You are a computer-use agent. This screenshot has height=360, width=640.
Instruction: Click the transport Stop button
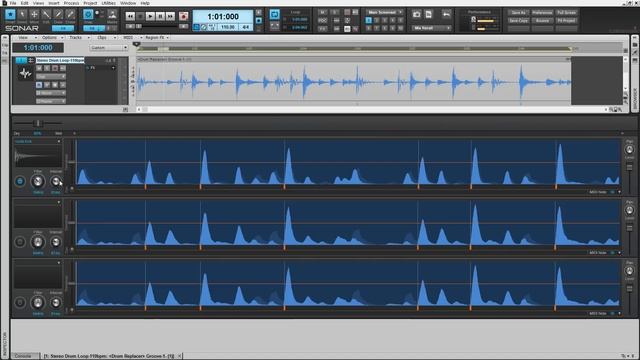pos(140,16)
